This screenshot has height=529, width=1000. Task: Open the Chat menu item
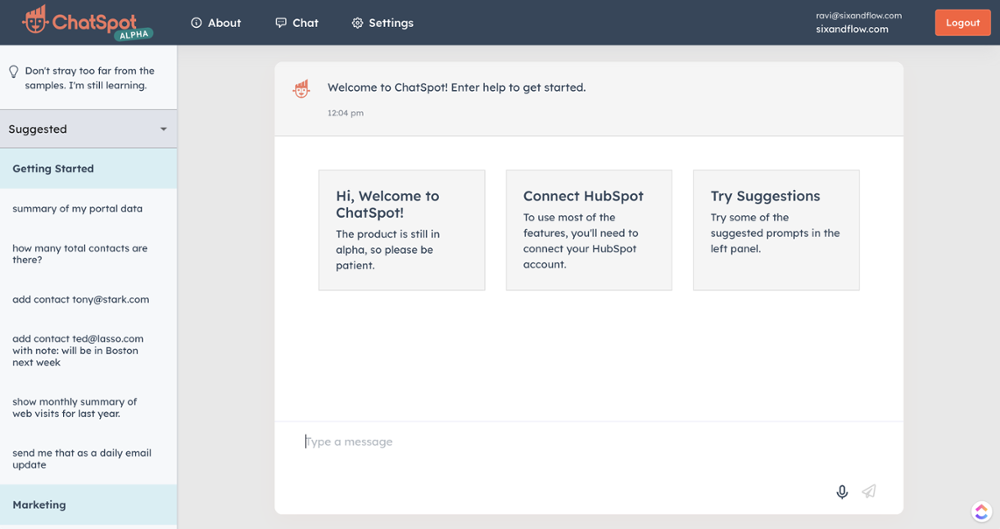(297, 23)
